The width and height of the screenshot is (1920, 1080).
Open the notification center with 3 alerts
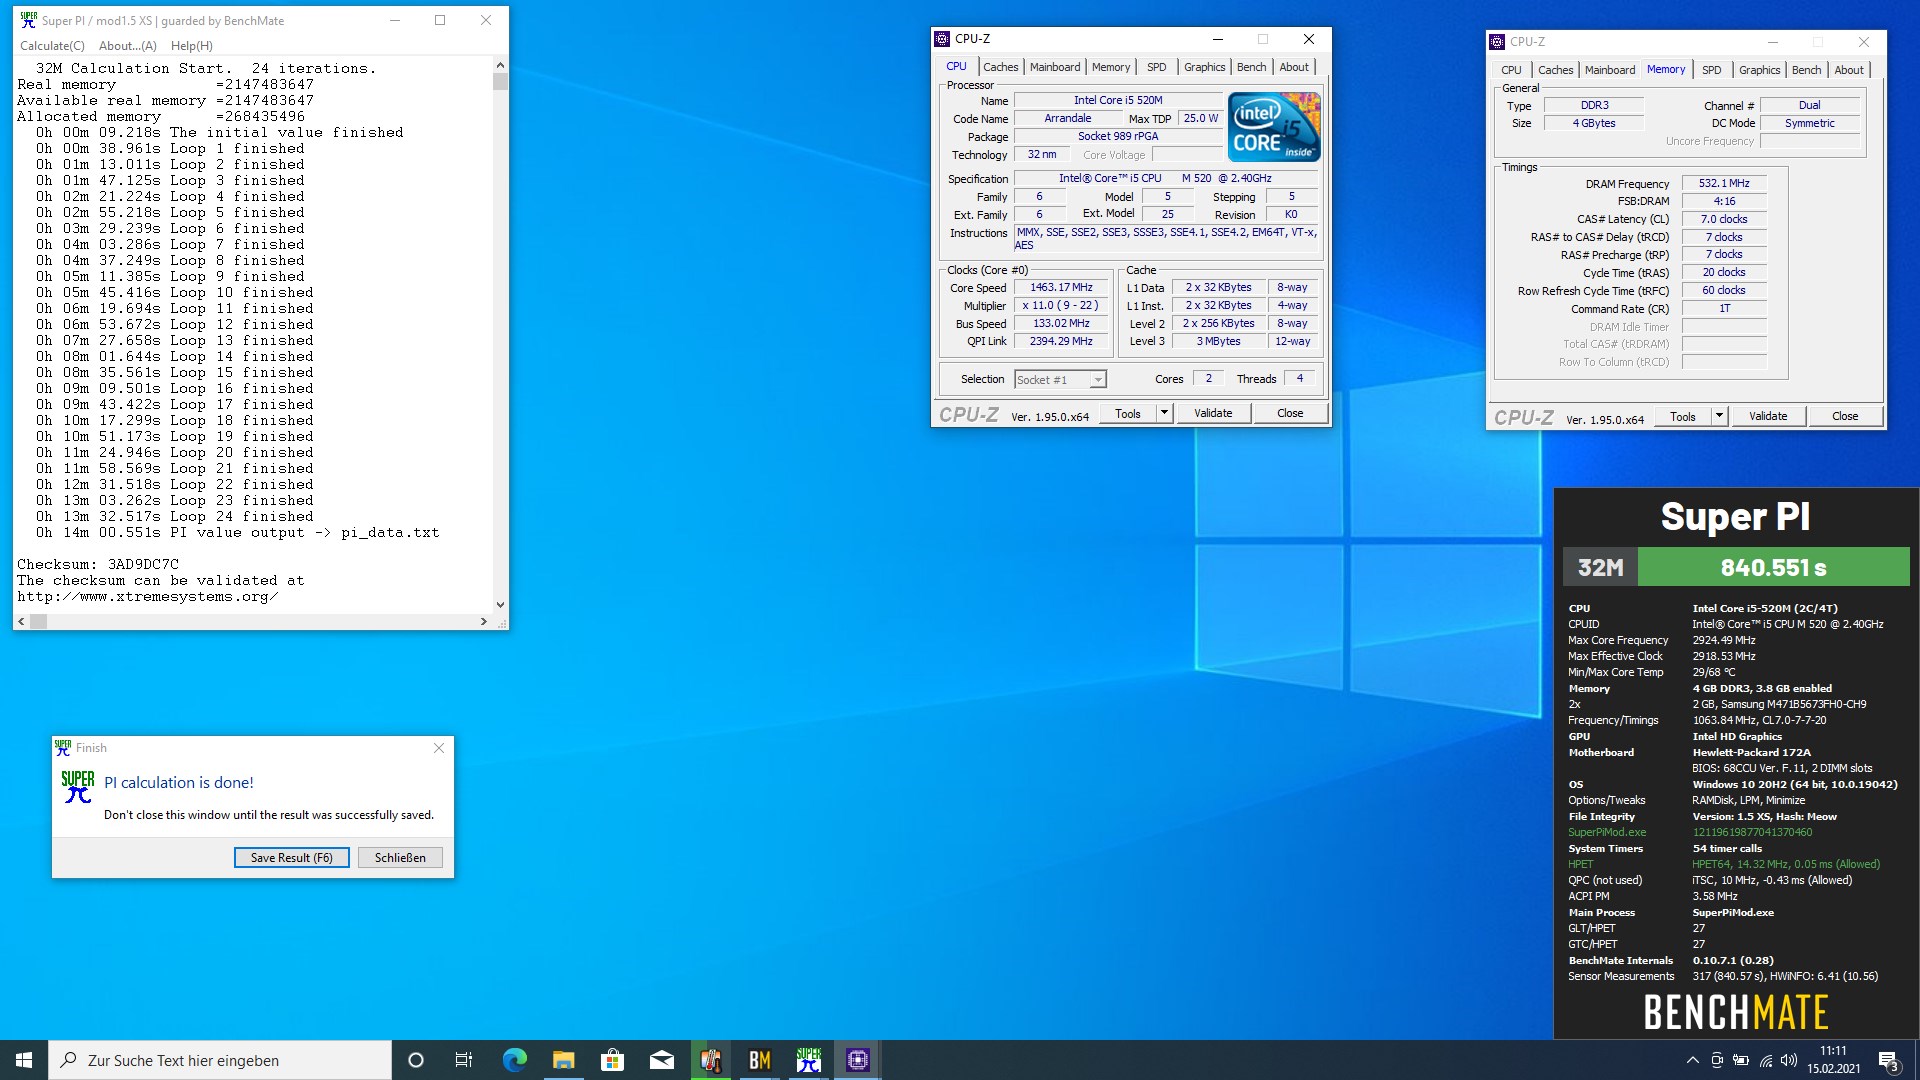pyautogui.click(x=1888, y=1061)
